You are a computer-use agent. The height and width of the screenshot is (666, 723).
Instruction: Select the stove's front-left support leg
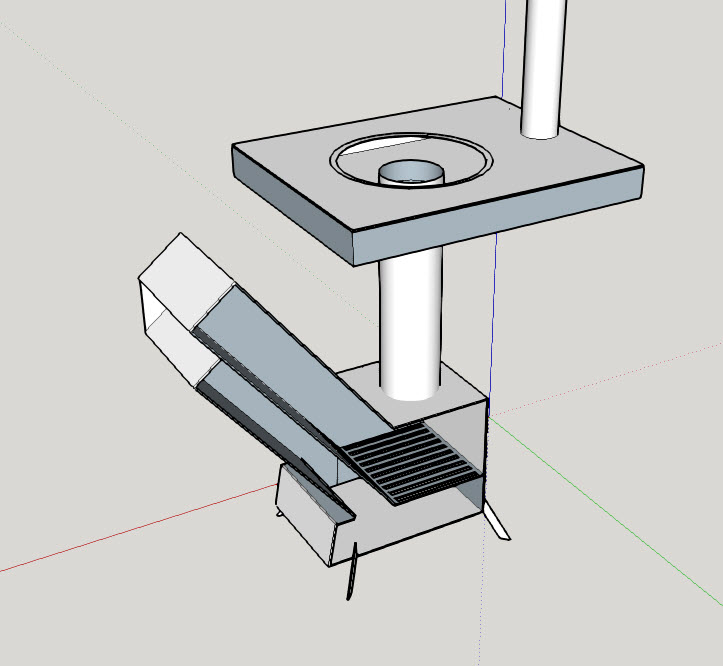pyautogui.click(x=352, y=575)
